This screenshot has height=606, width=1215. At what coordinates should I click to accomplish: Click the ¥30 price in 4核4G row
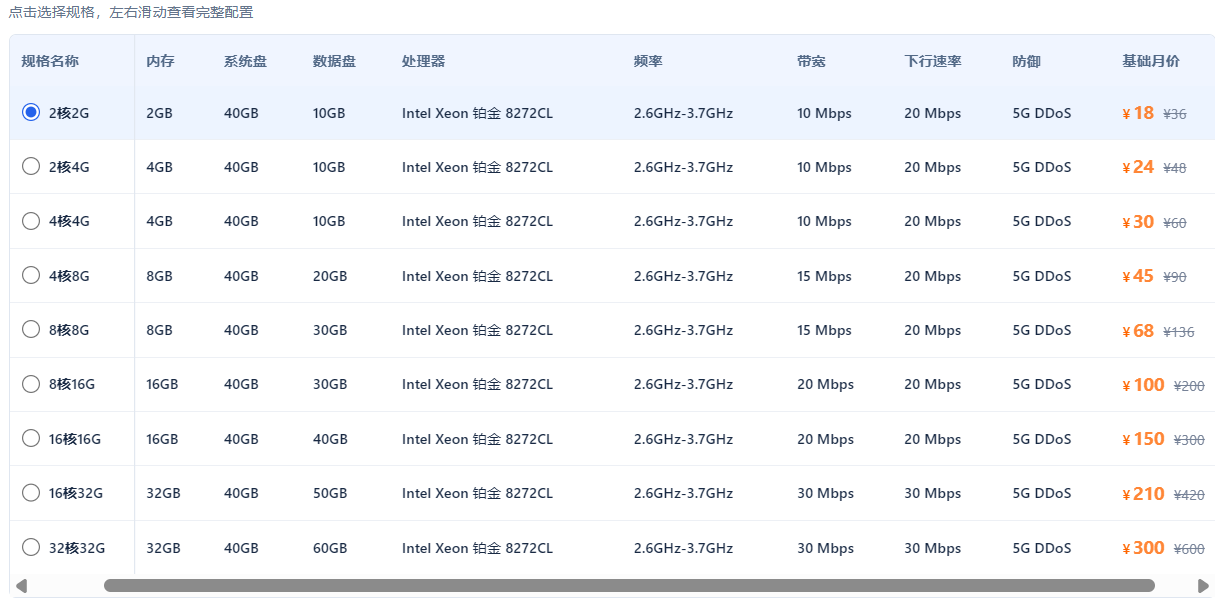point(1138,222)
